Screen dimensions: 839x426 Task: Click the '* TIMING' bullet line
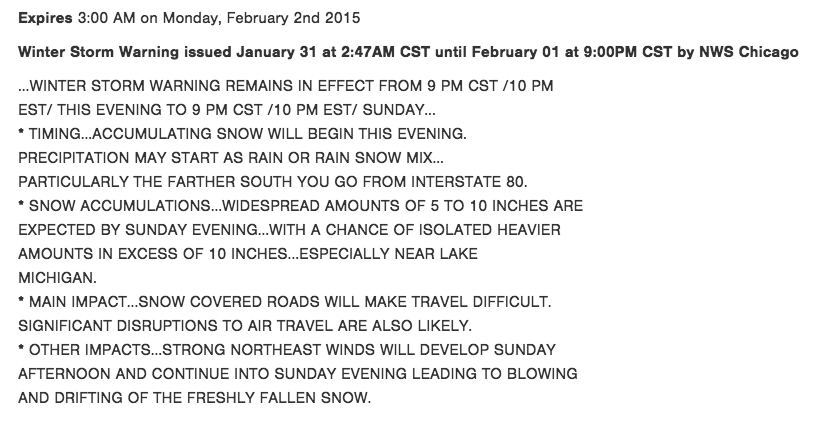click(242, 134)
